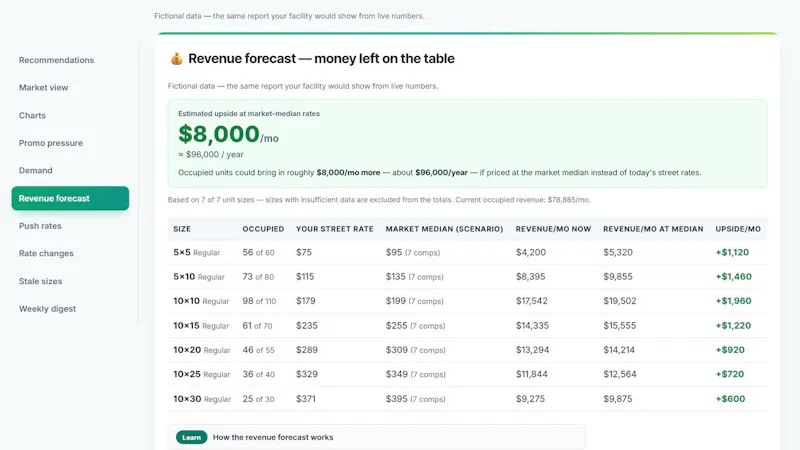Go to Stale sizes page
800x450 pixels.
click(x=40, y=281)
